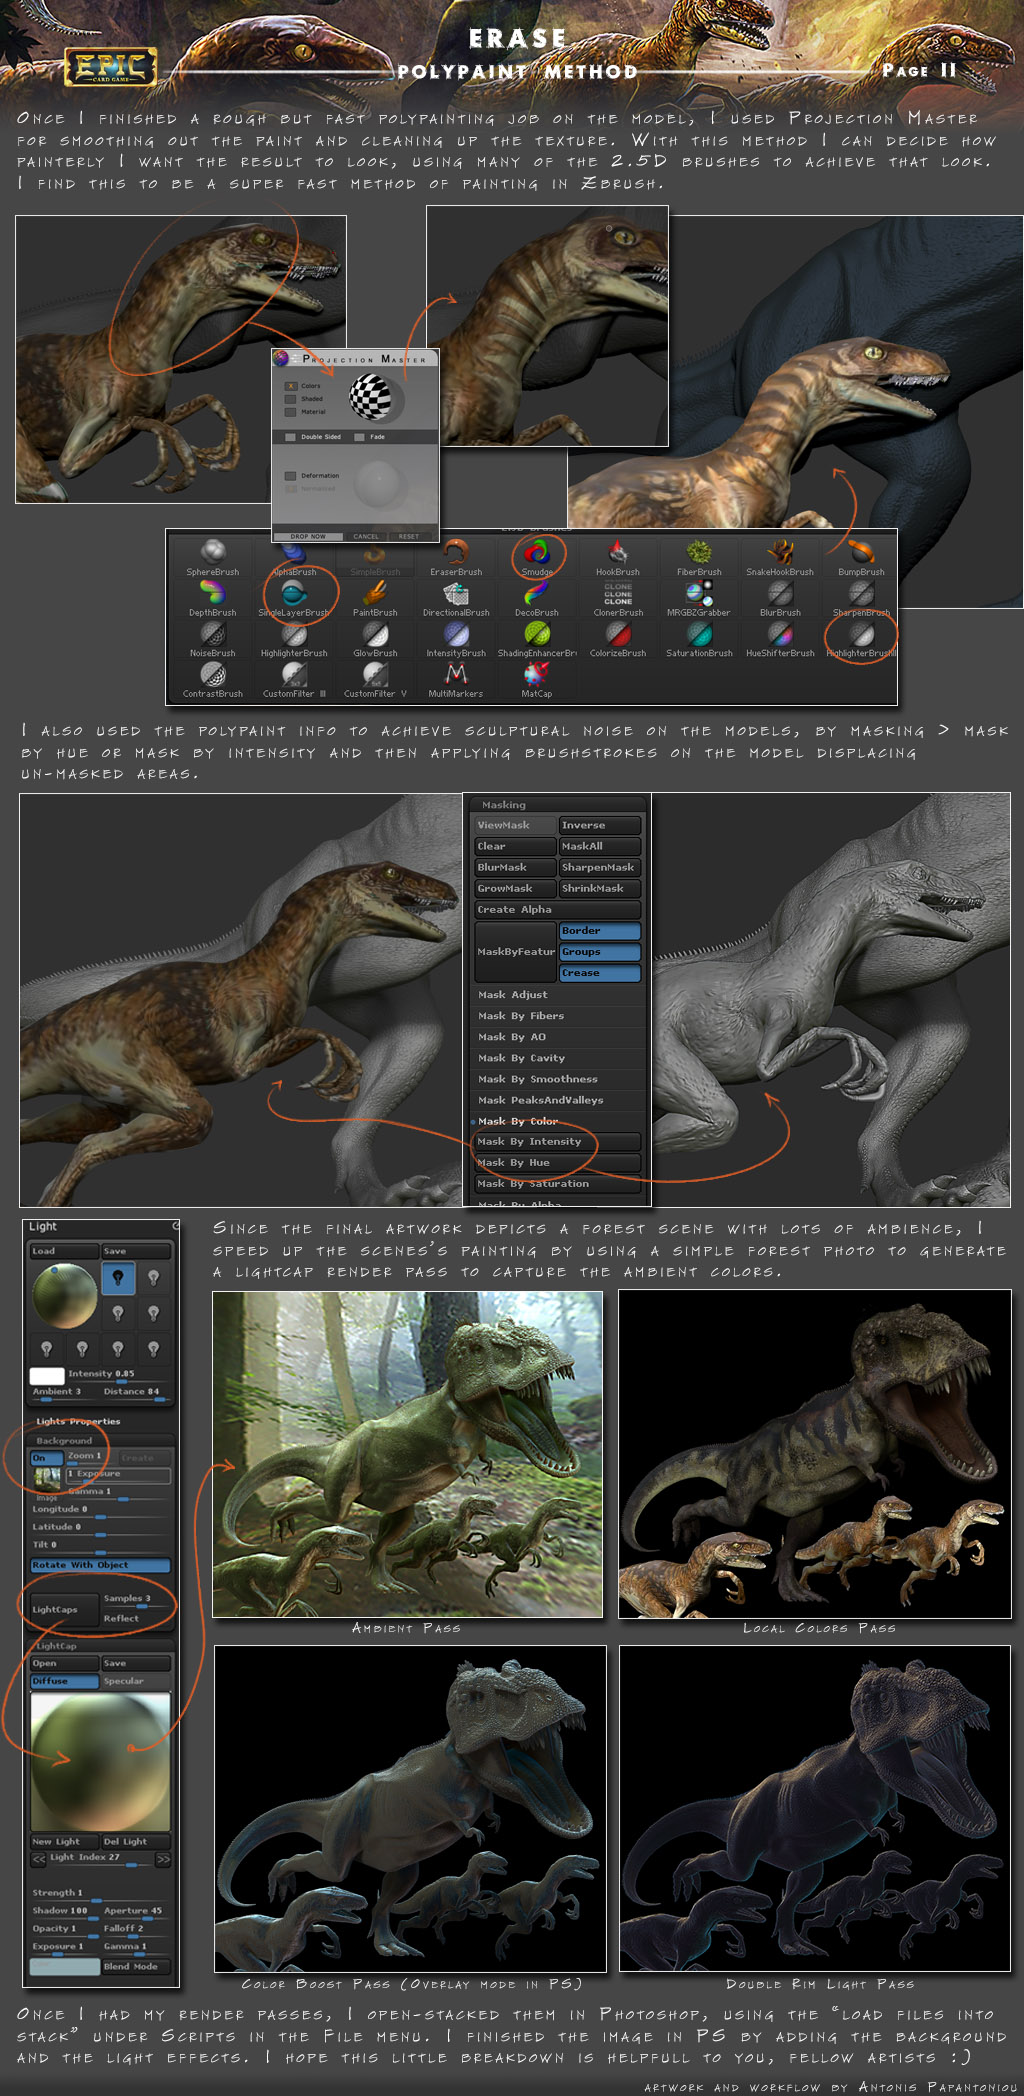The image size is (1024, 2096).
Task: Select the ShadingEnhancerBrush tool
Action: (537, 639)
